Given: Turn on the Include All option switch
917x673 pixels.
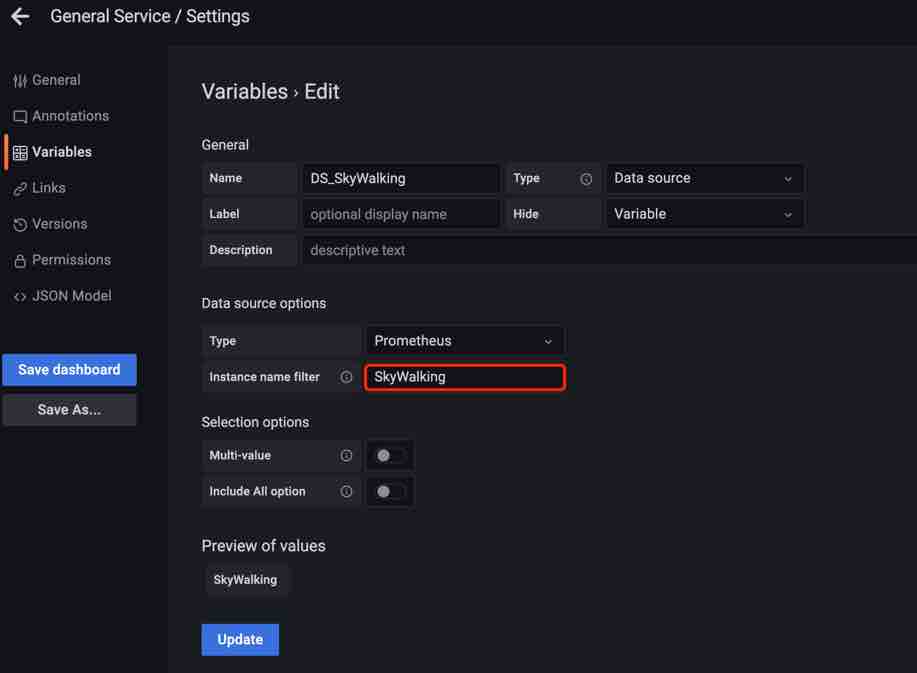Looking at the screenshot, I should pos(389,492).
